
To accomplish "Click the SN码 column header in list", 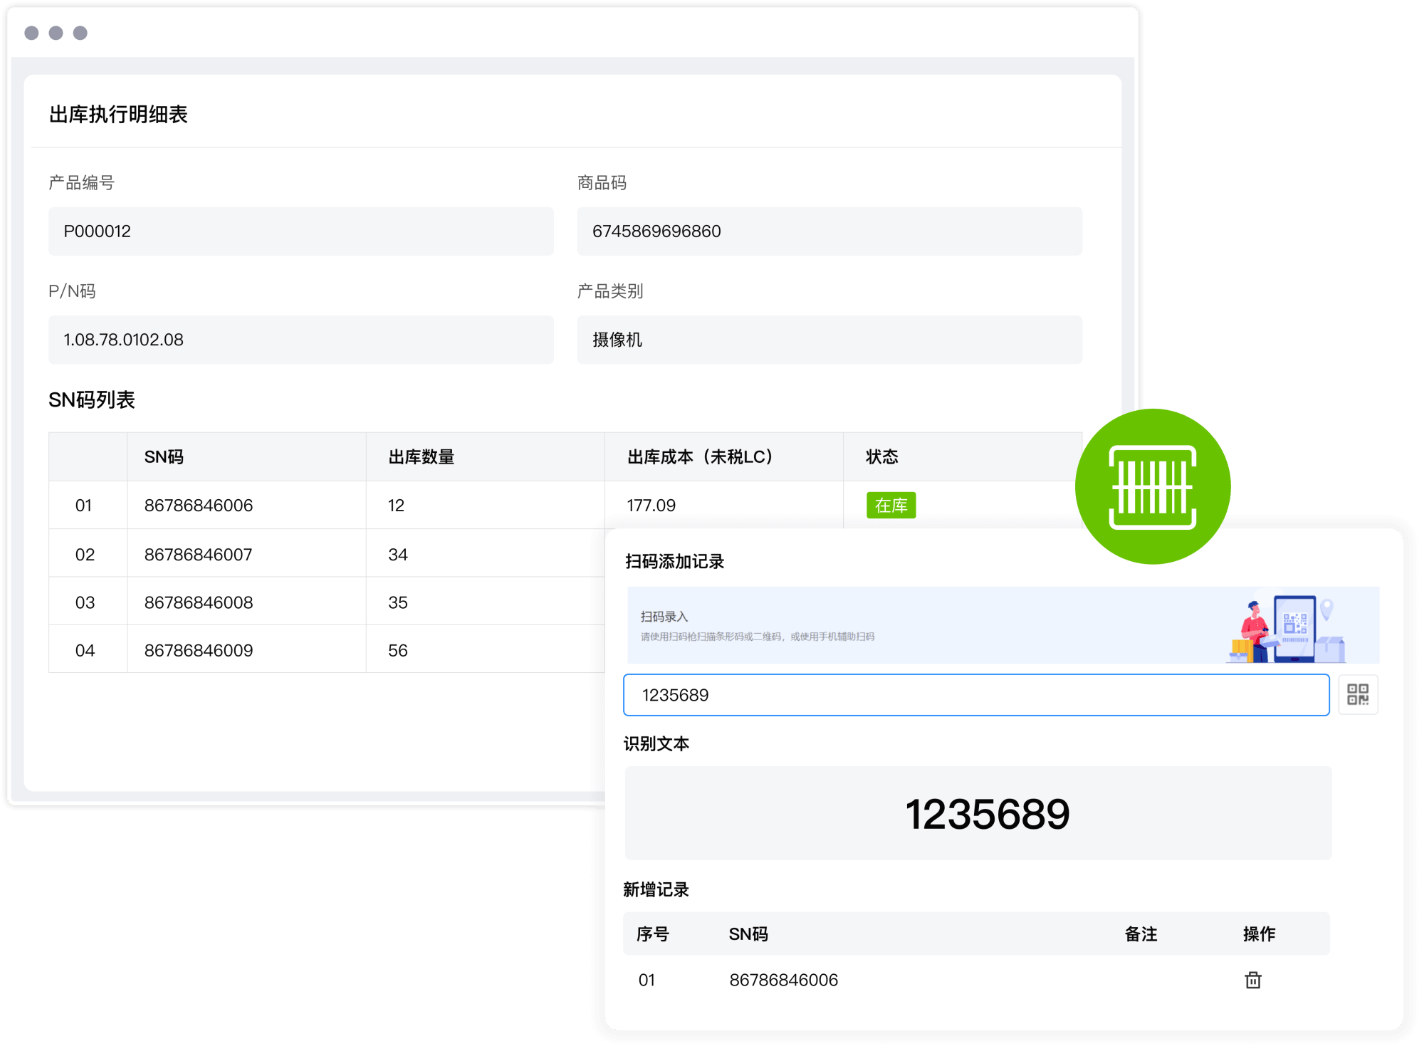I will tap(164, 457).
